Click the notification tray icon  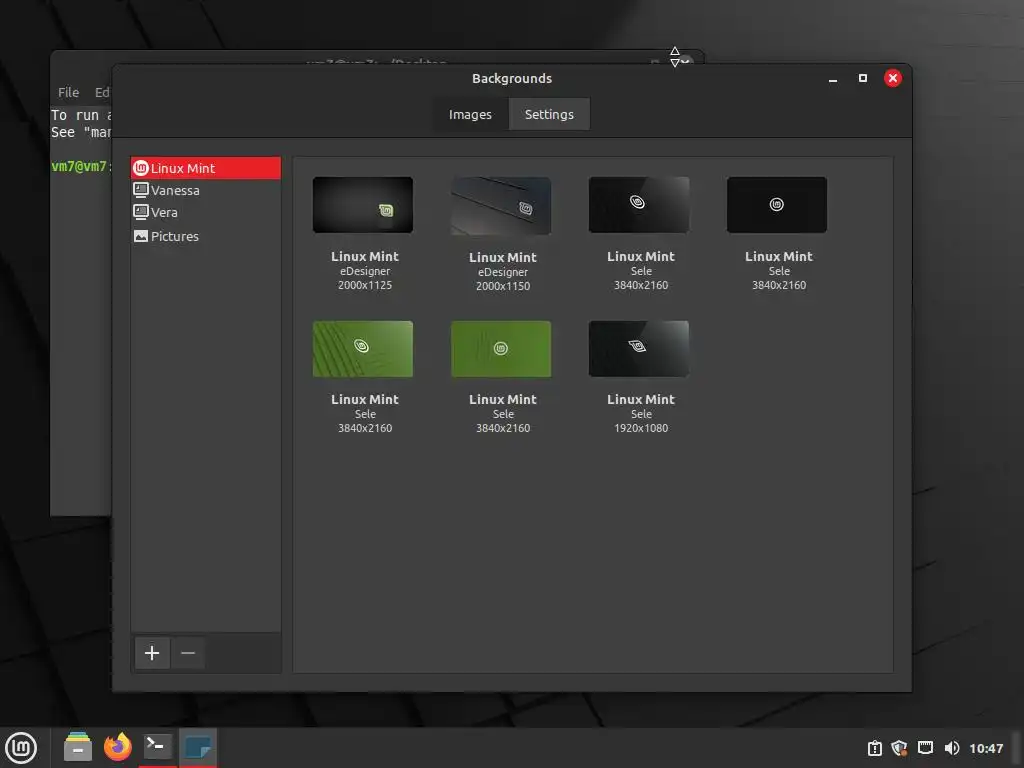coord(874,748)
